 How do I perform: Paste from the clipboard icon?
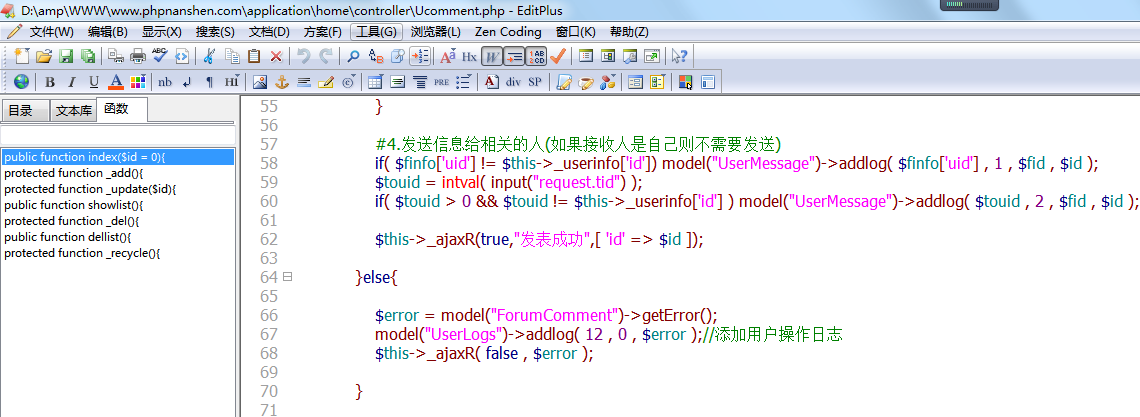(x=254, y=56)
